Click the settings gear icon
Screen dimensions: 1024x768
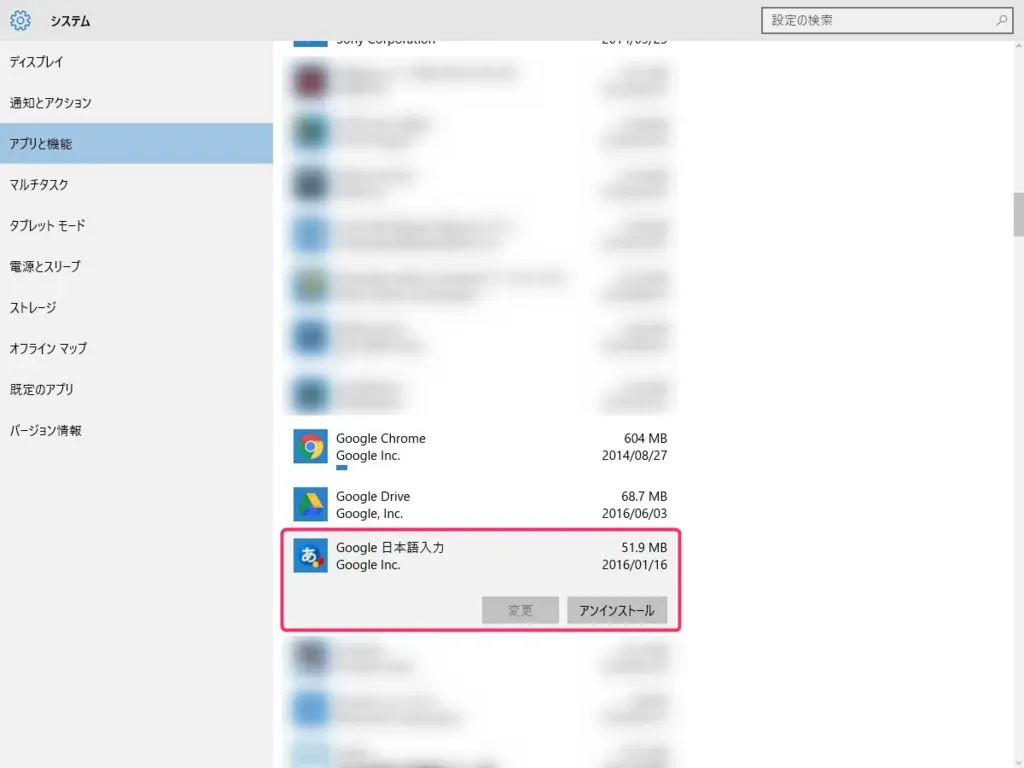20,20
